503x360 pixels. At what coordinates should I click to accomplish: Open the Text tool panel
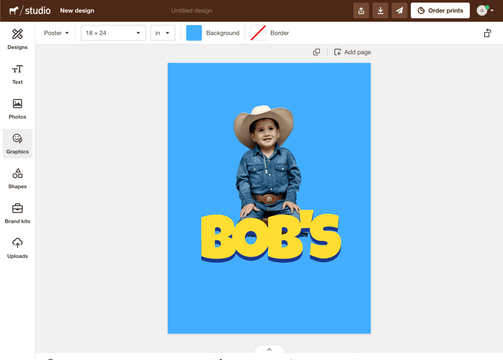pyautogui.click(x=17, y=74)
